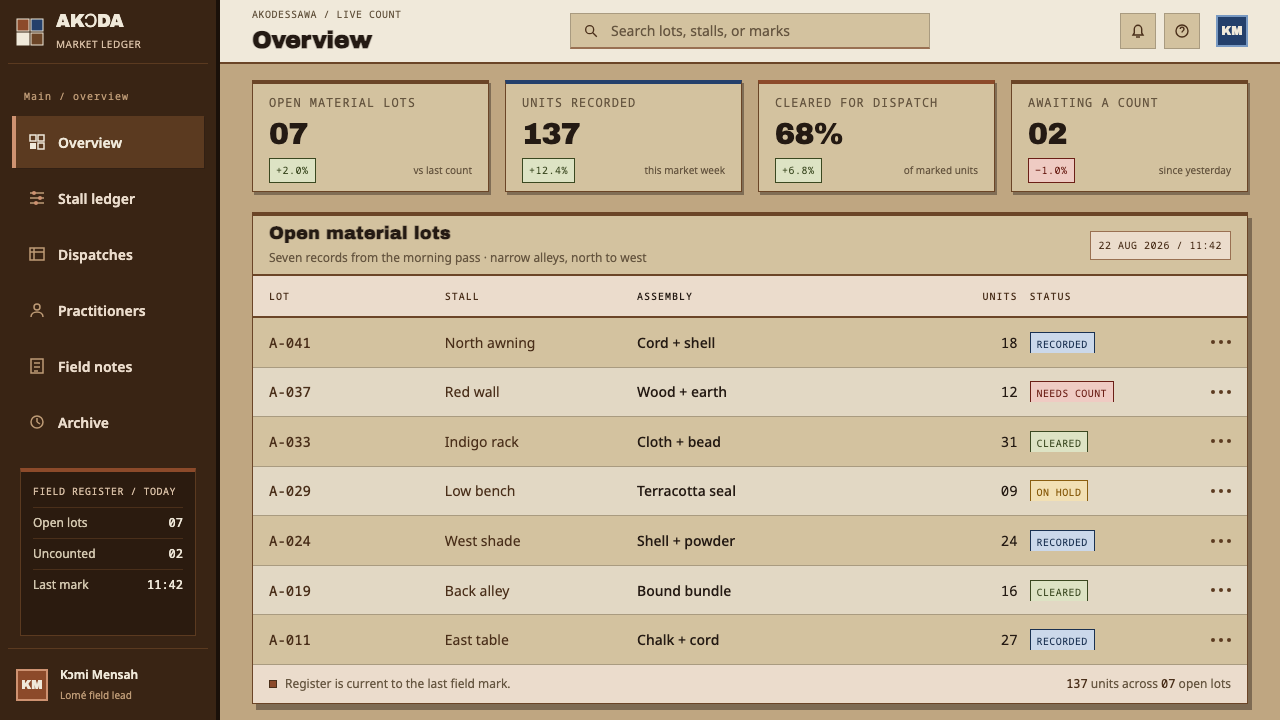
Task: Click CLEARED badge on lot A-033
Action: tap(1059, 442)
